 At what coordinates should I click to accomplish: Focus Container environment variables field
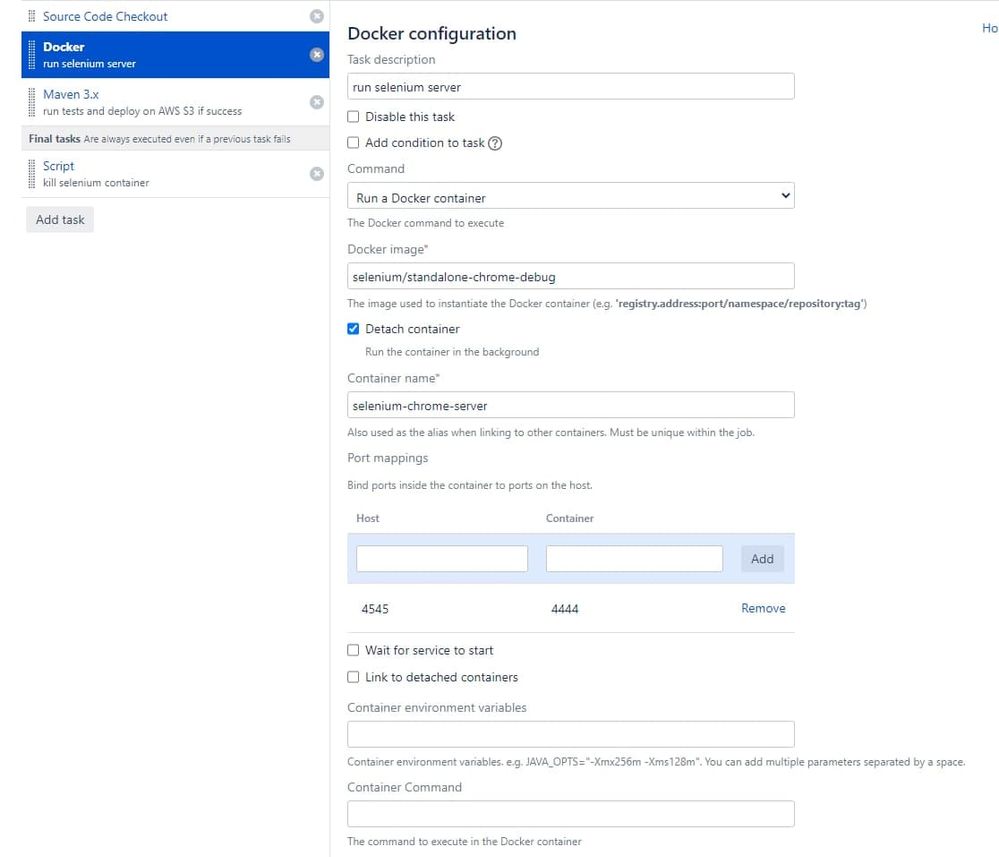pos(571,734)
